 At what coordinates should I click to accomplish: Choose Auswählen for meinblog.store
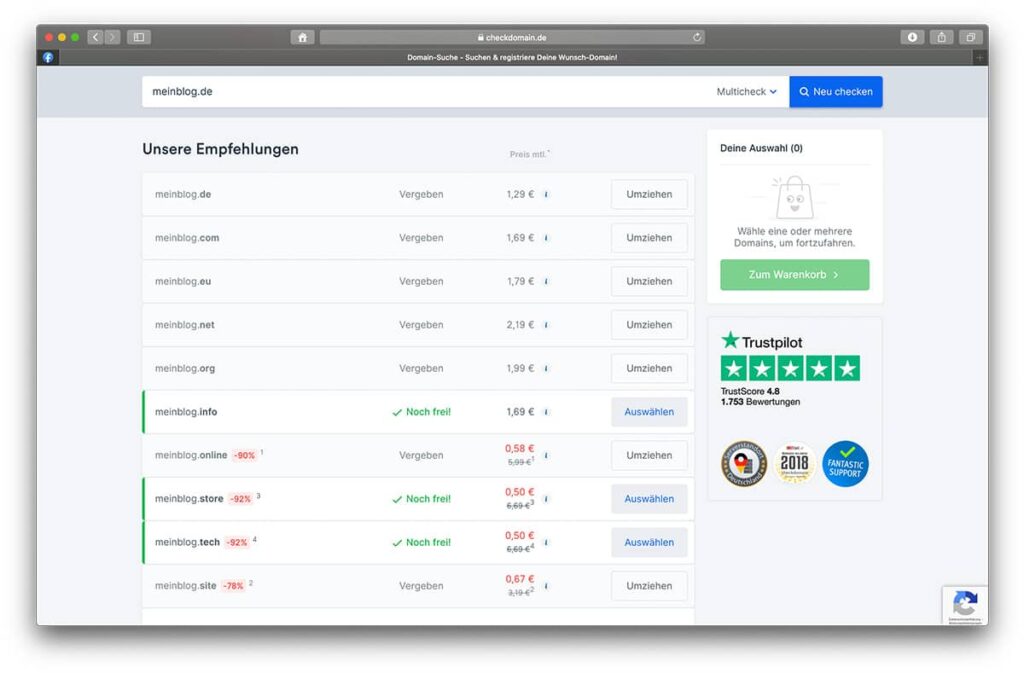coord(649,499)
